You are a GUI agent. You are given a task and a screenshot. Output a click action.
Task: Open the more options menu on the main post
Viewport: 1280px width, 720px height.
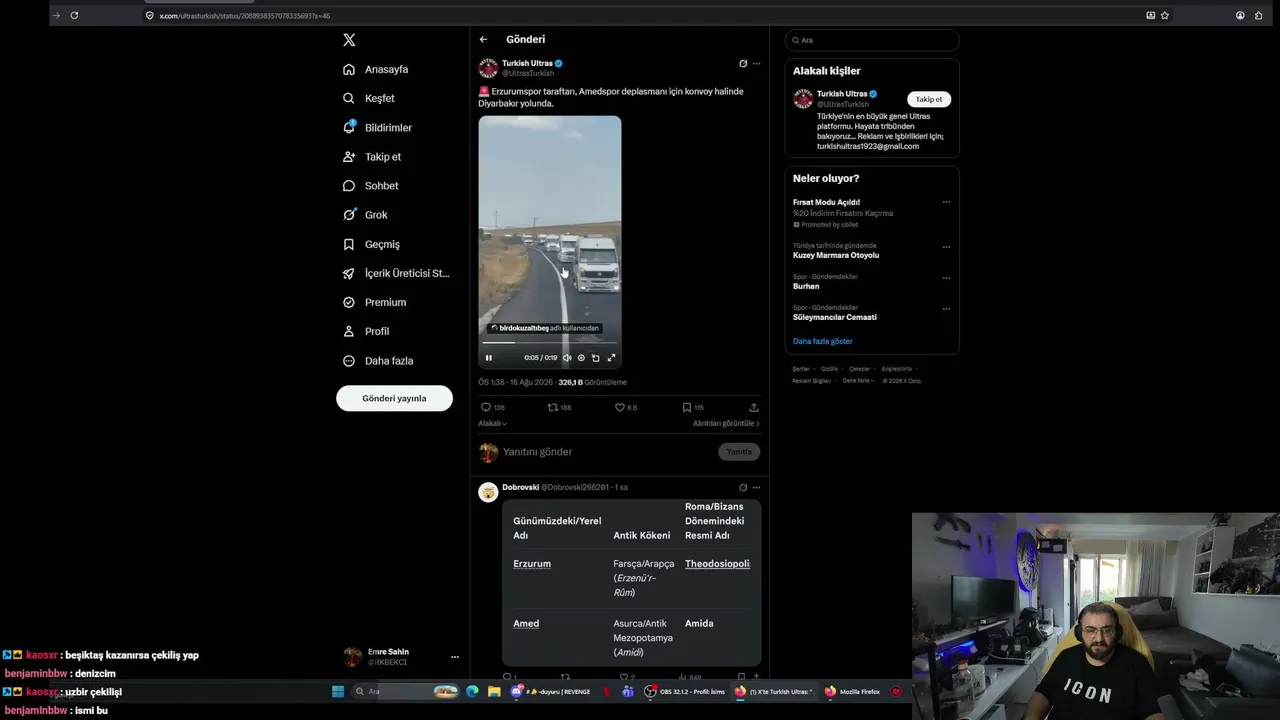click(x=756, y=63)
